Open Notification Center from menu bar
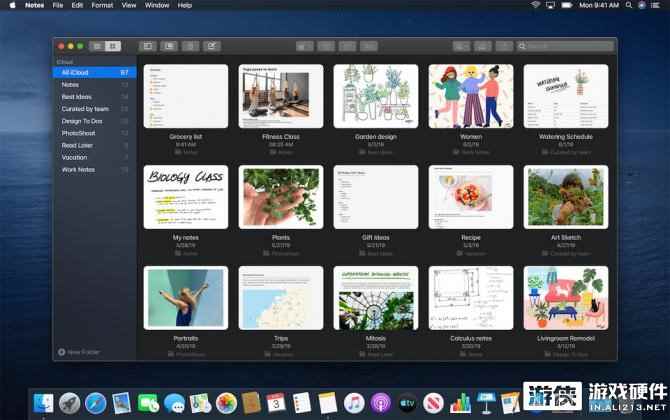670x420 pixels. click(655, 5)
